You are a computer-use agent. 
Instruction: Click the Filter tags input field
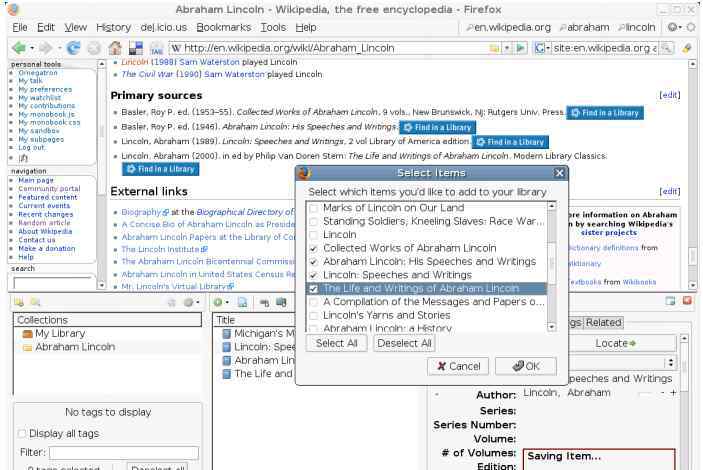coord(124,453)
